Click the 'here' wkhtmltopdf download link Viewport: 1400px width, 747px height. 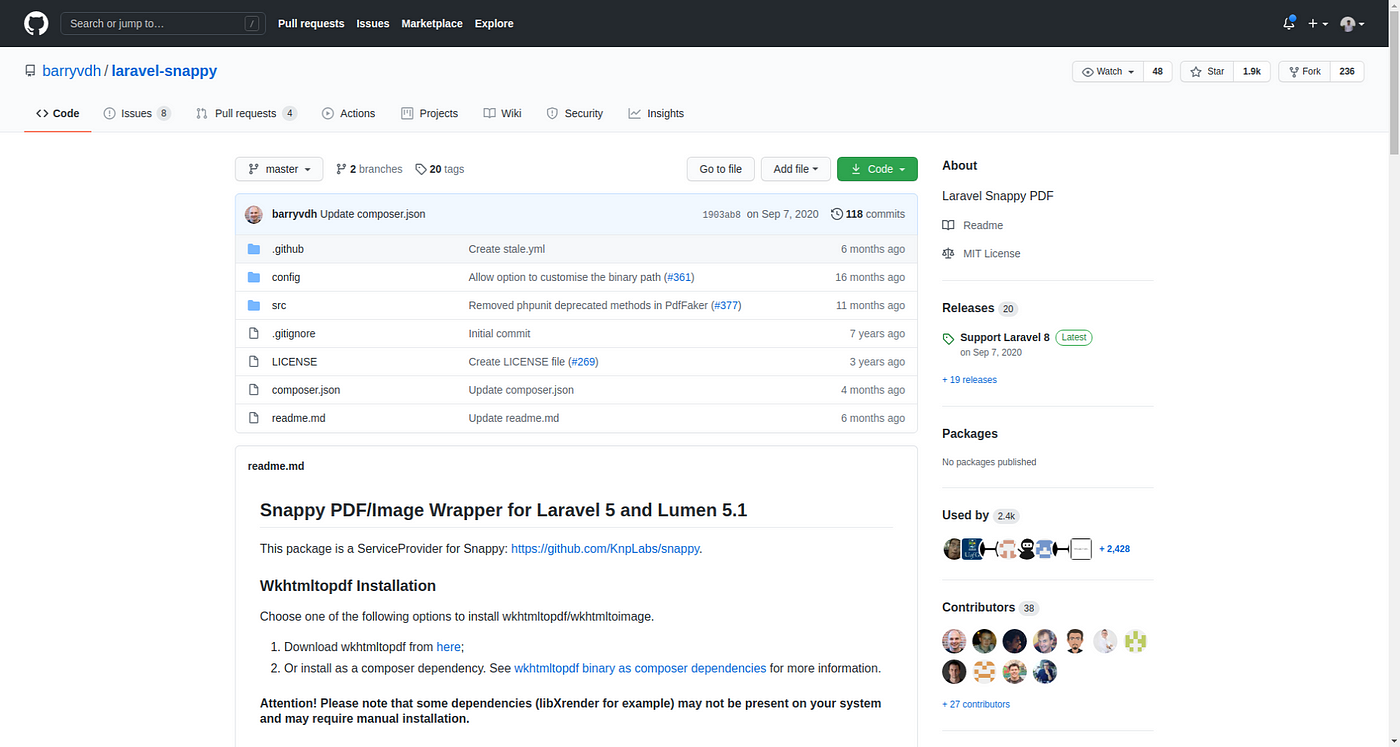point(448,647)
